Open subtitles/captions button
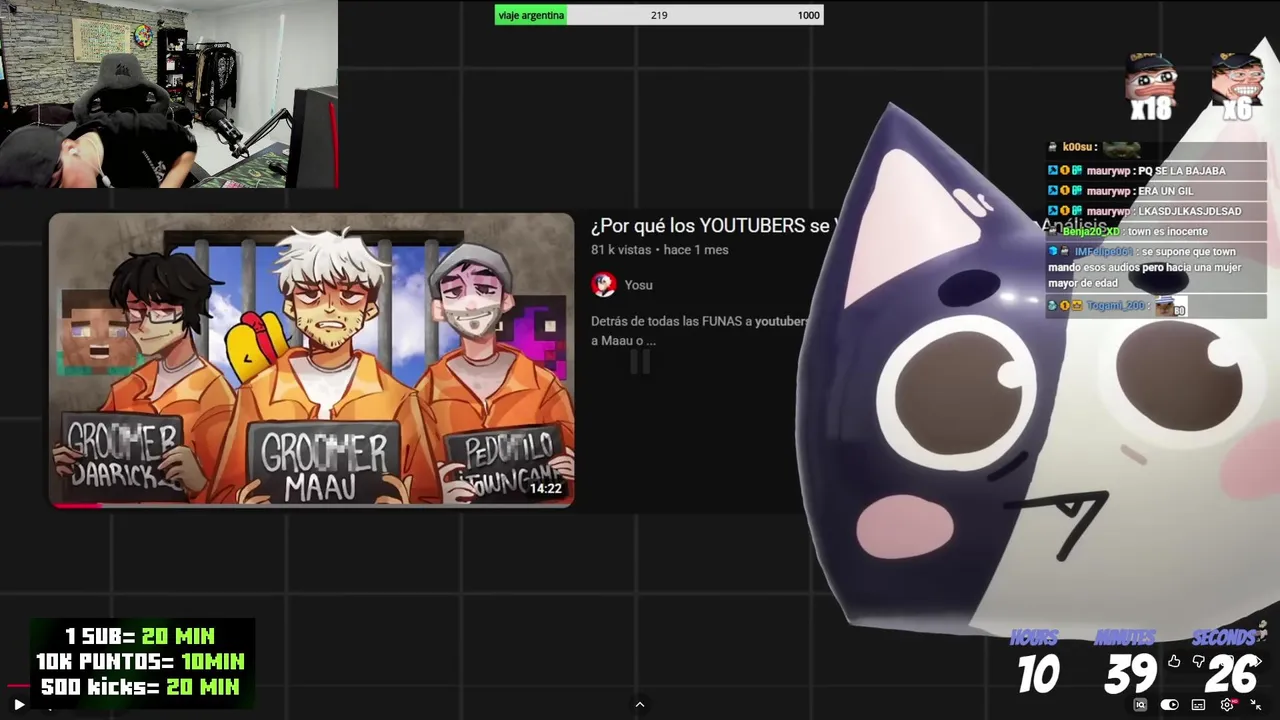The image size is (1280, 720). pyautogui.click(x=1198, y=705)
